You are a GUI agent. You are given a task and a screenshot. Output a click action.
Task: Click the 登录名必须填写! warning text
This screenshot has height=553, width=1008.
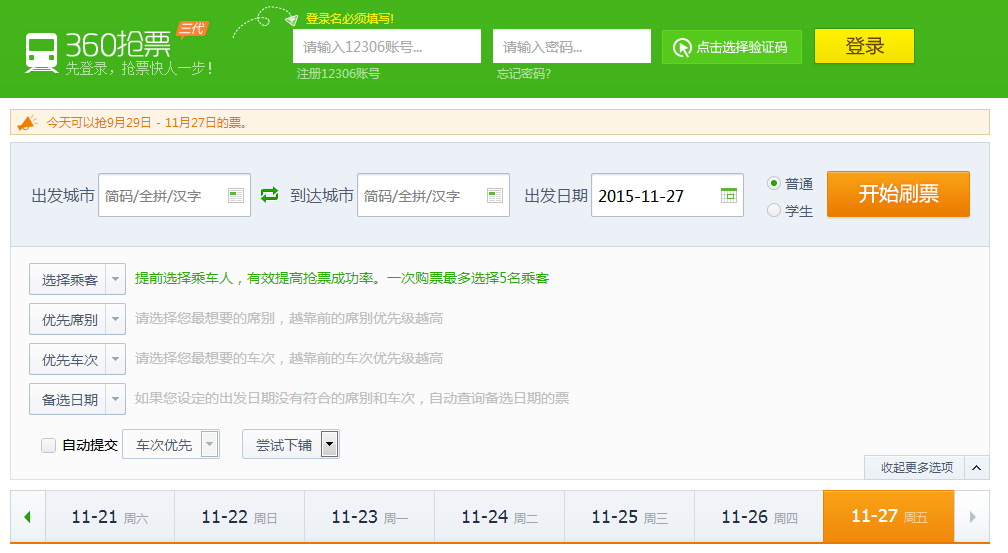point(350,19)
